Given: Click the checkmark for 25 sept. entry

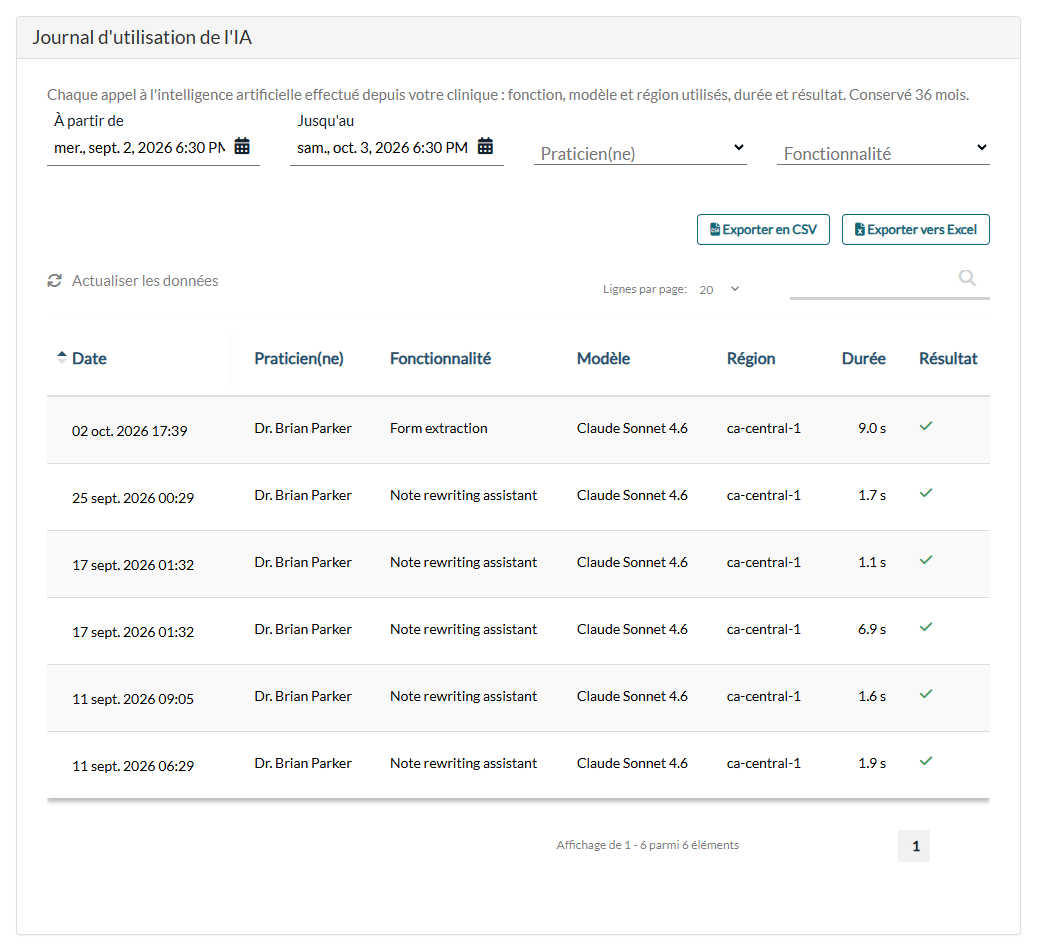Looking at the screenshot, I should click(x=926, y=493).
